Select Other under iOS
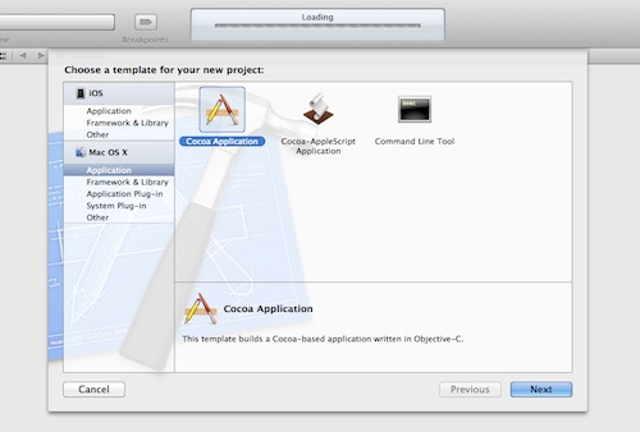This screenshot has width=640, height=432. point(98,135)
